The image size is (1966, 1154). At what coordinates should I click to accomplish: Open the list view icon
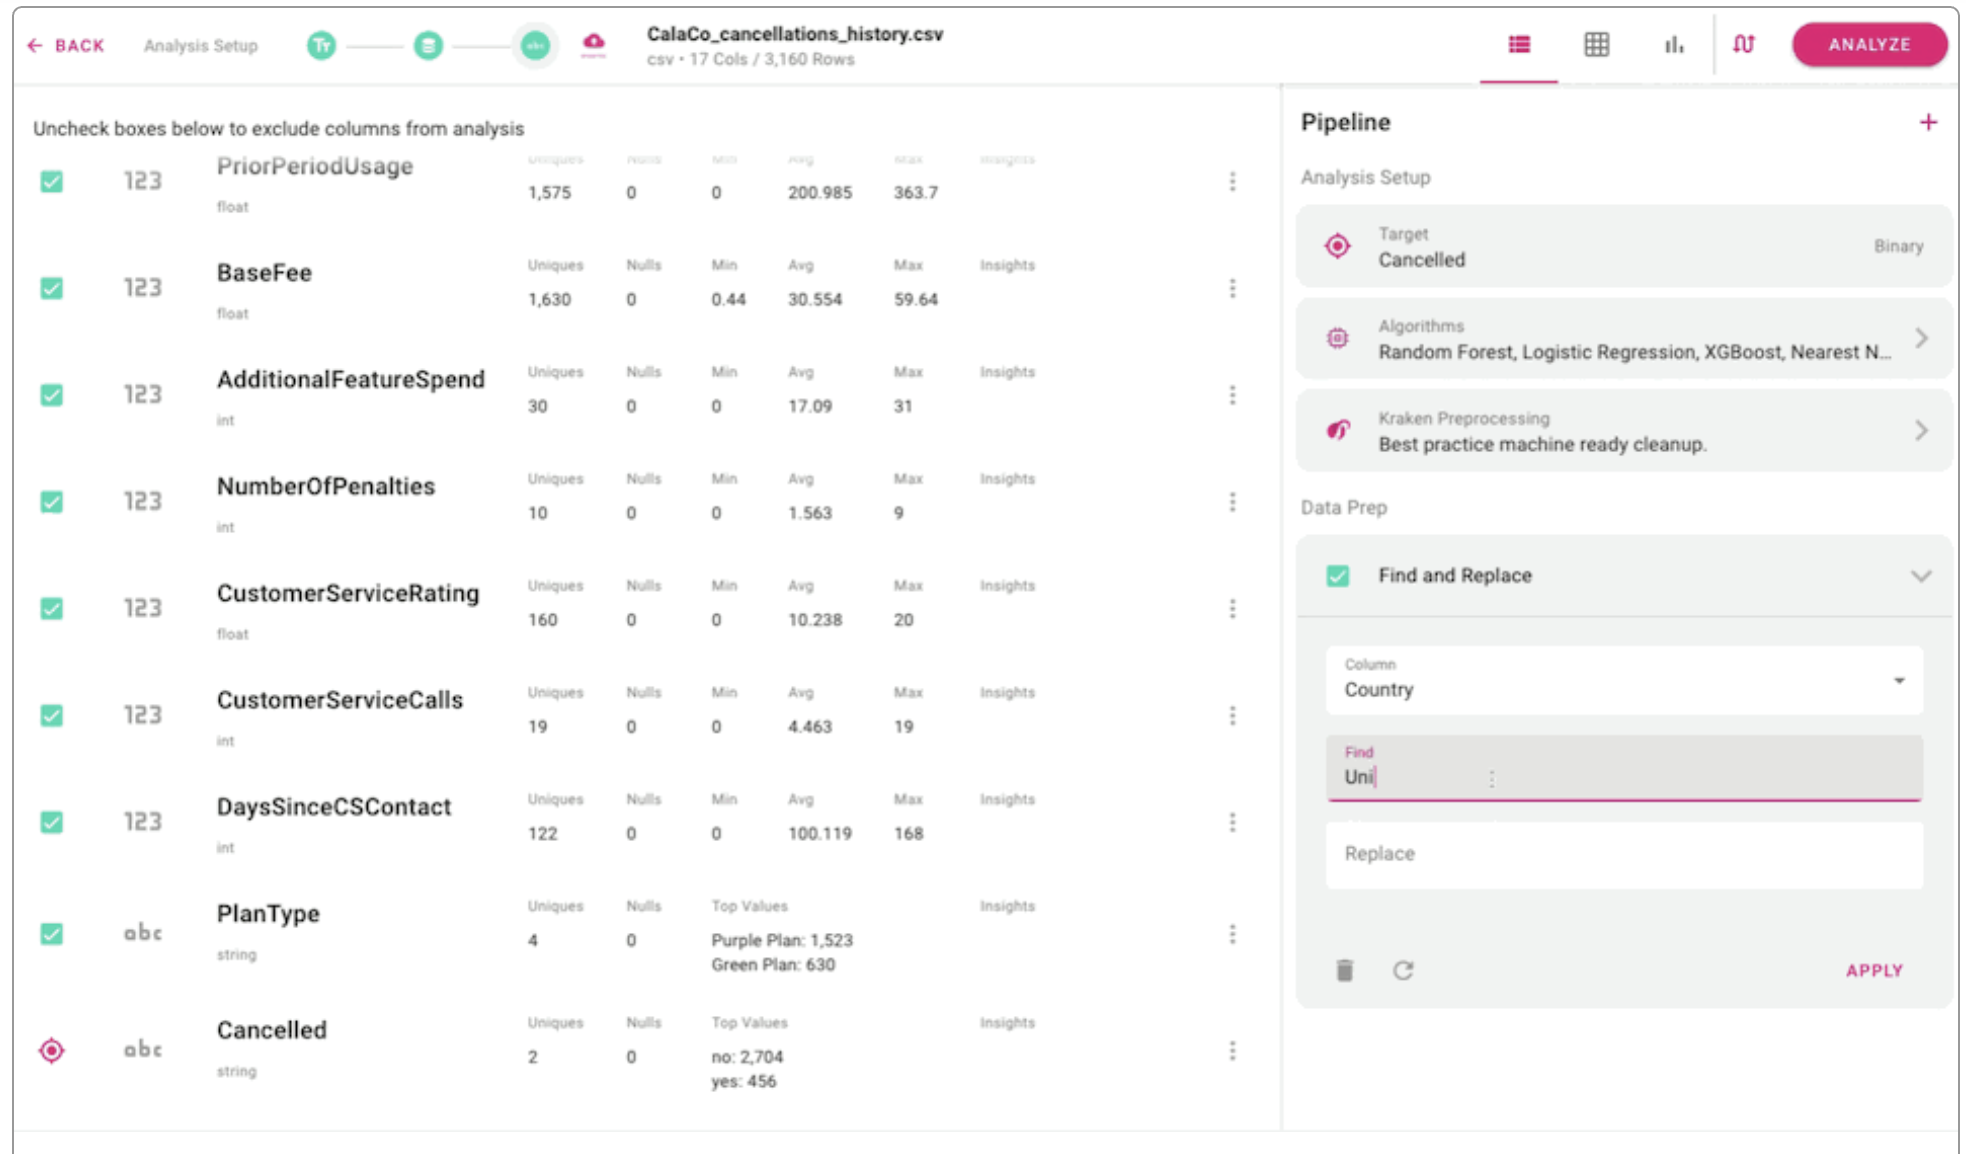pyautogui.click(x=1518, y=45)
